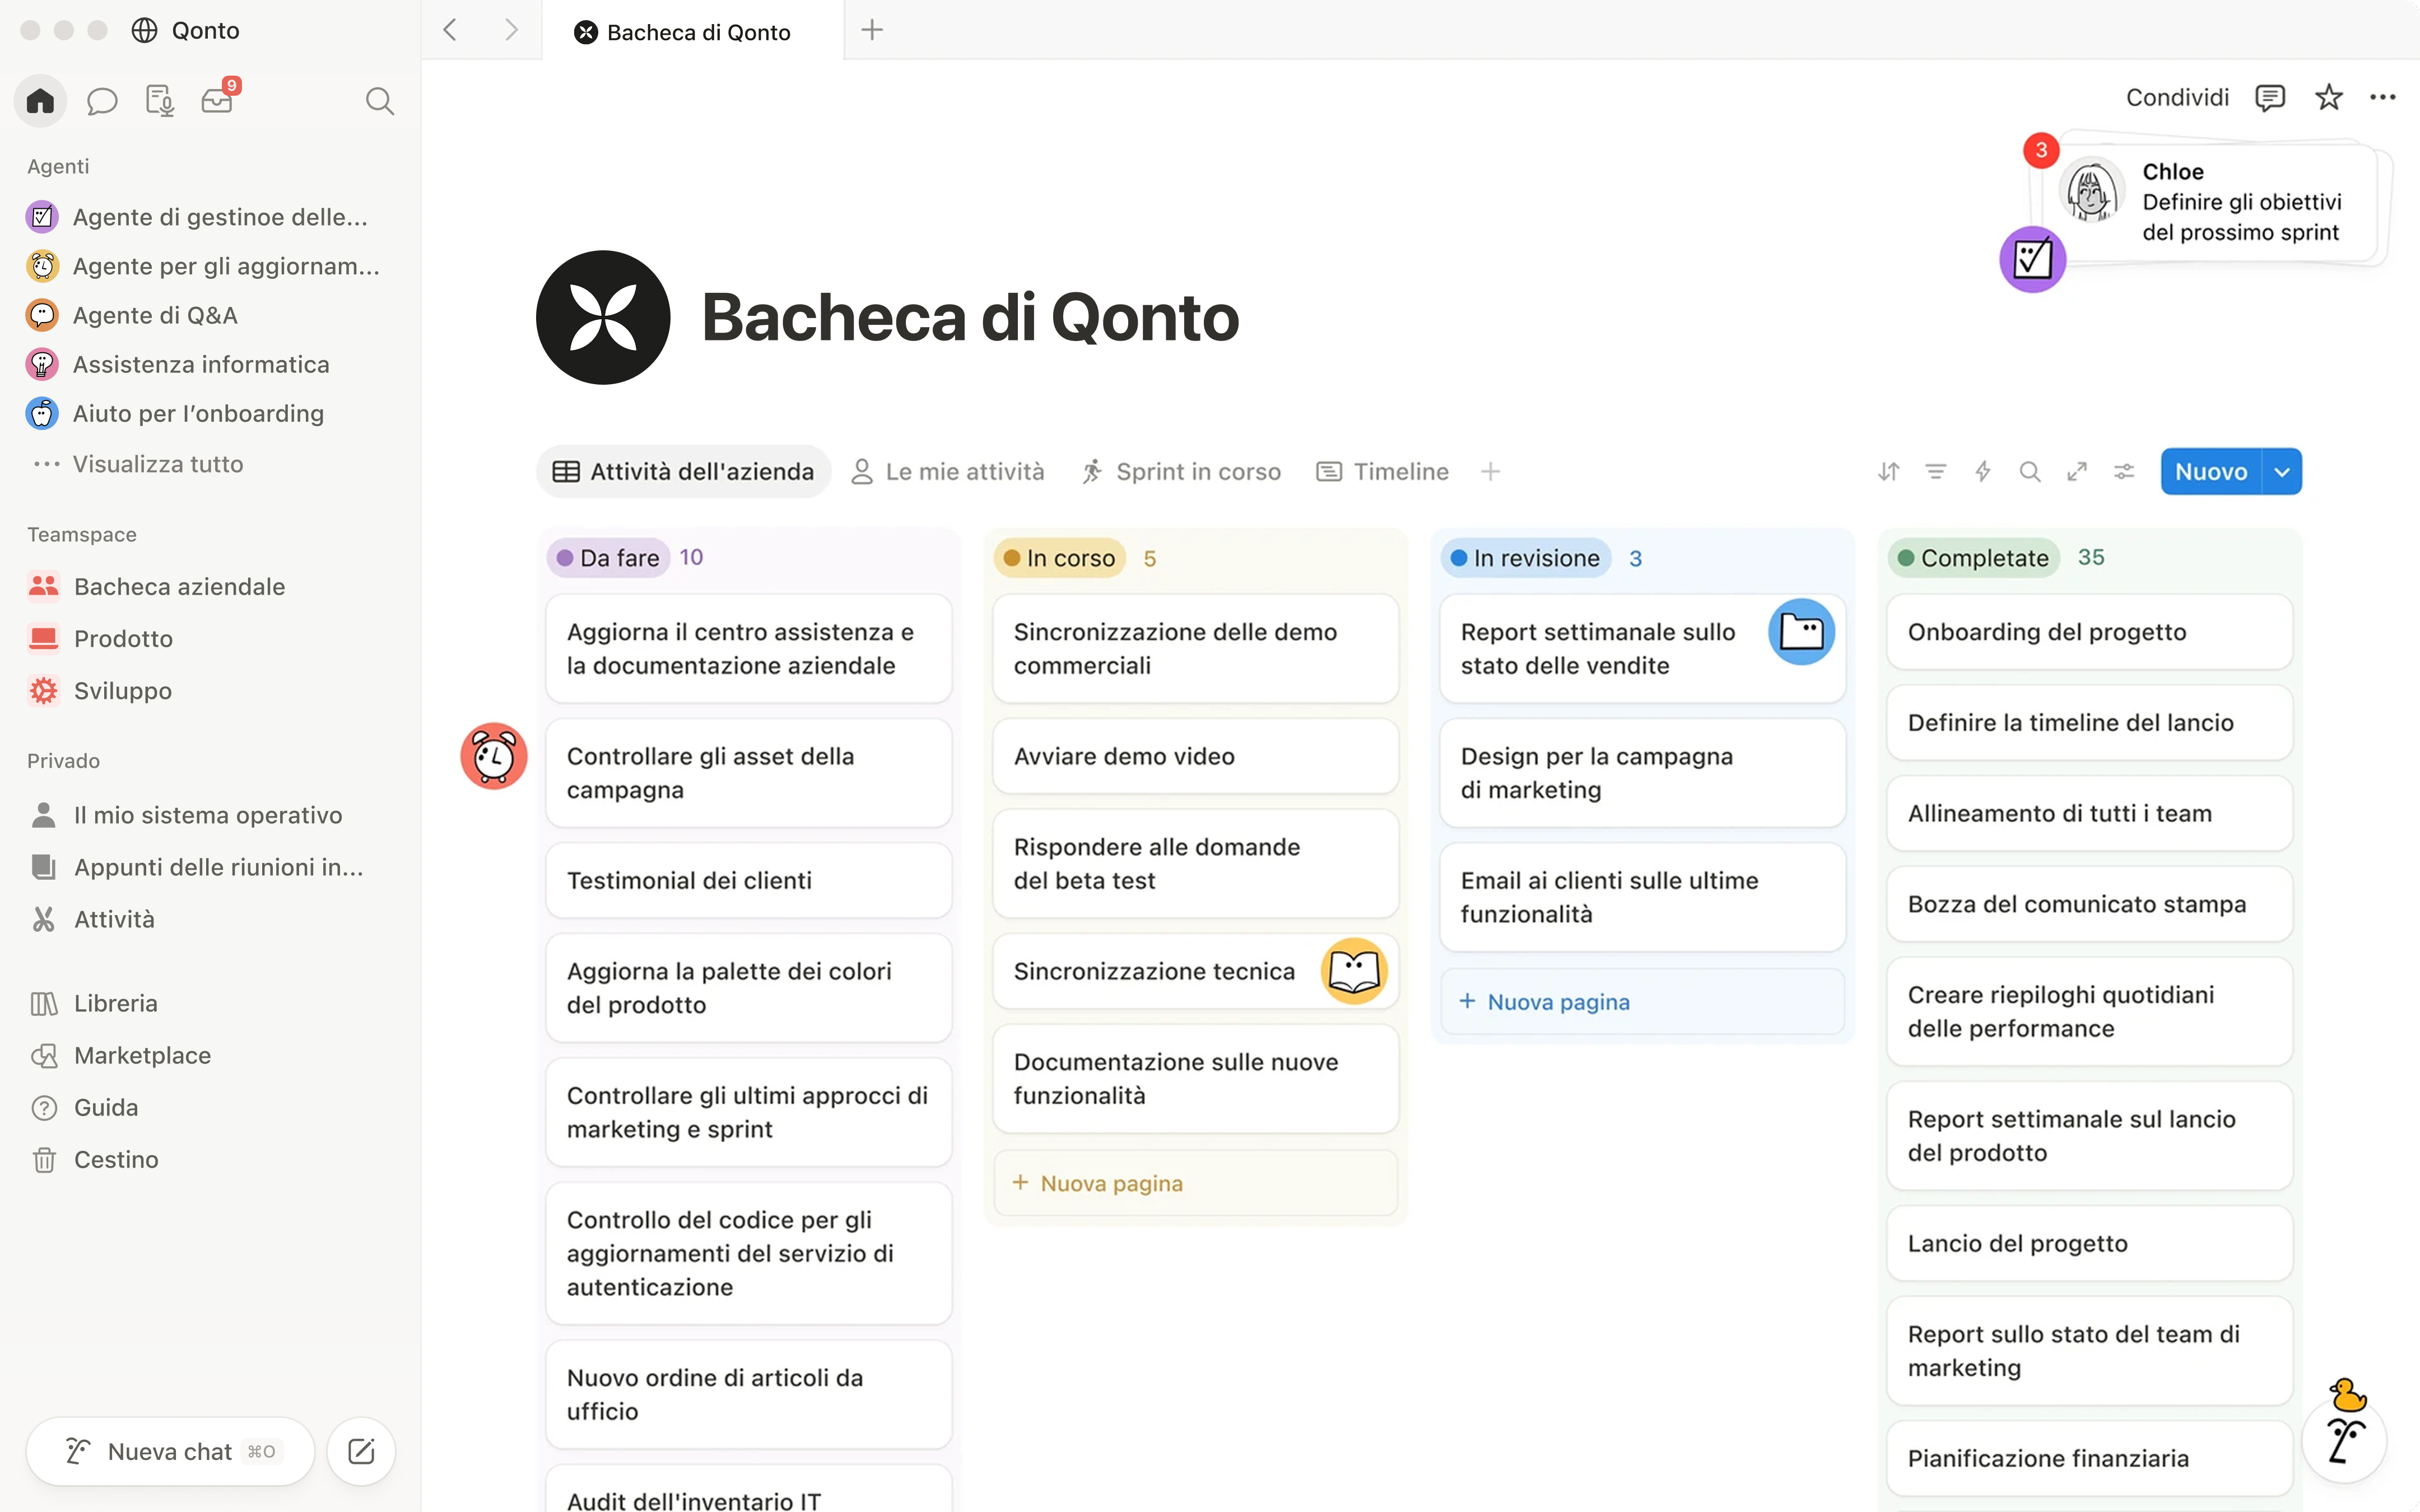The image size is (2420, 1512).
Task: Switch to Sprint in corso view
Action: click(1181, 472)
